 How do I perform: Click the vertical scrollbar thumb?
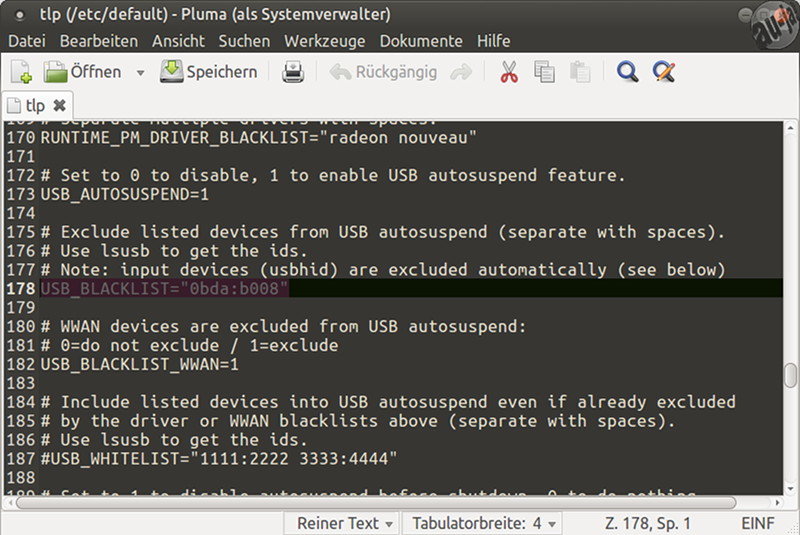coord(790,375)
